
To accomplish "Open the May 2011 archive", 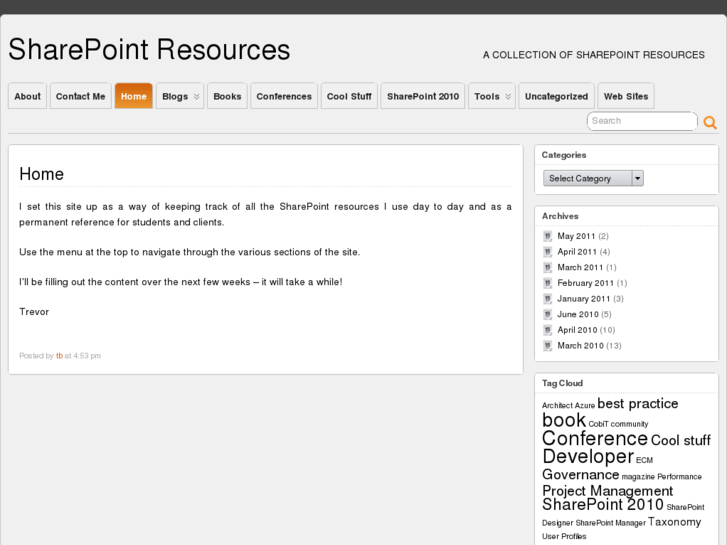I will click(x=576, y=236).
